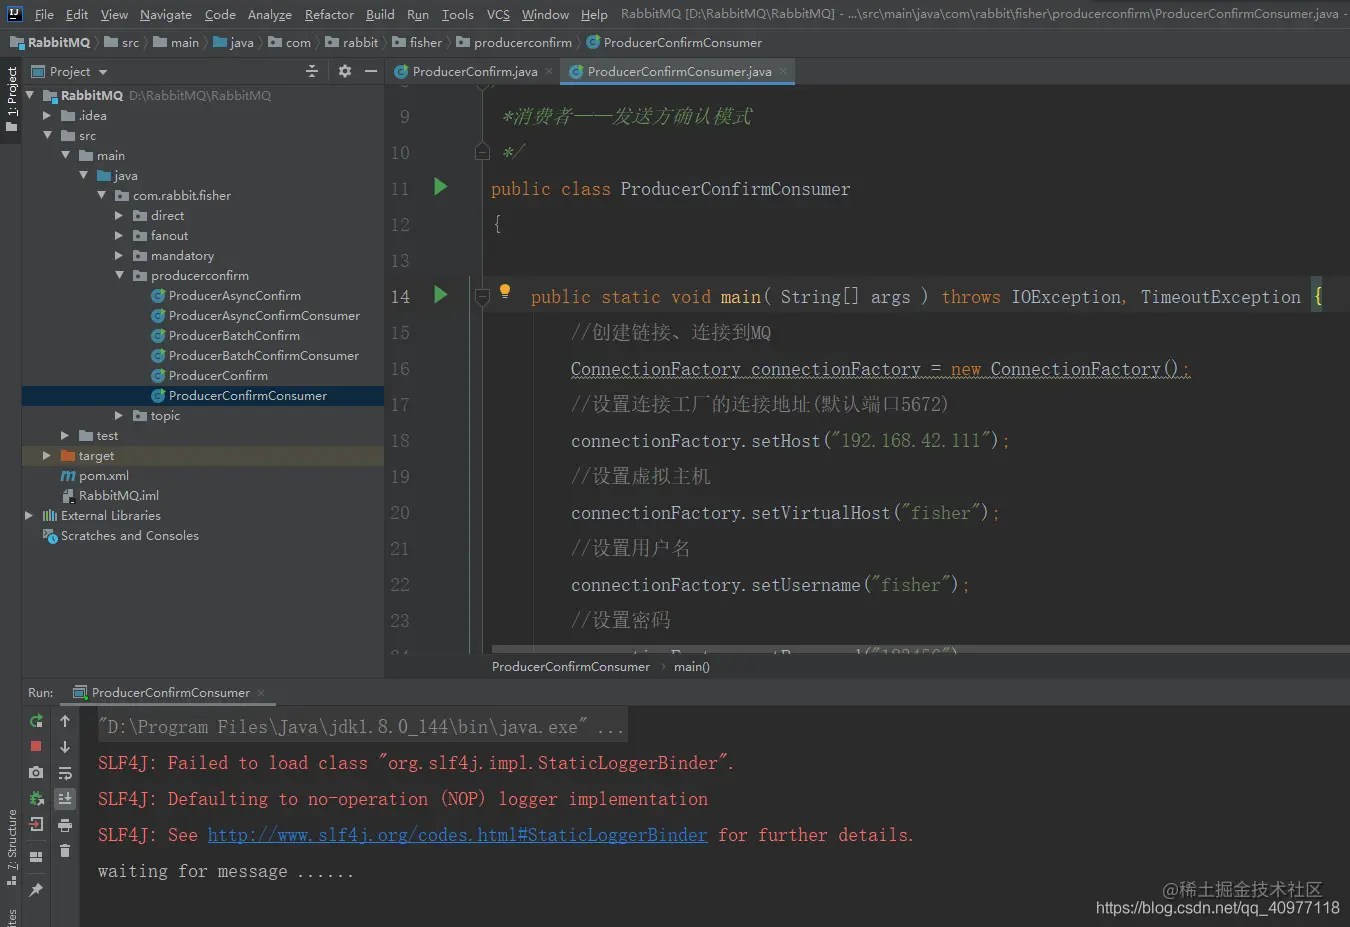1350x927 pixels.
Task: Click the main() breadcrumb below the editor
Action: coord(691,667)
